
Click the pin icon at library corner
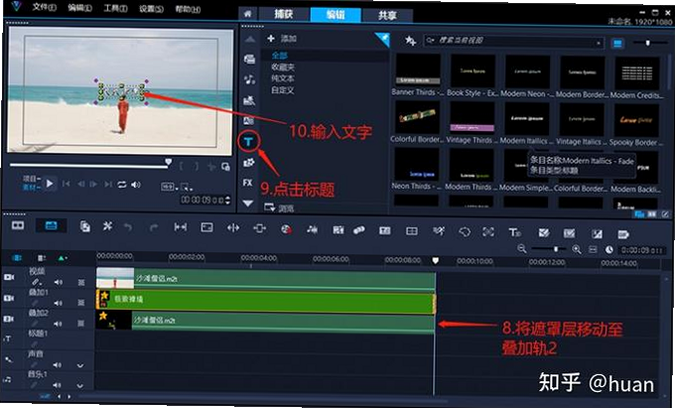[382, 40]
